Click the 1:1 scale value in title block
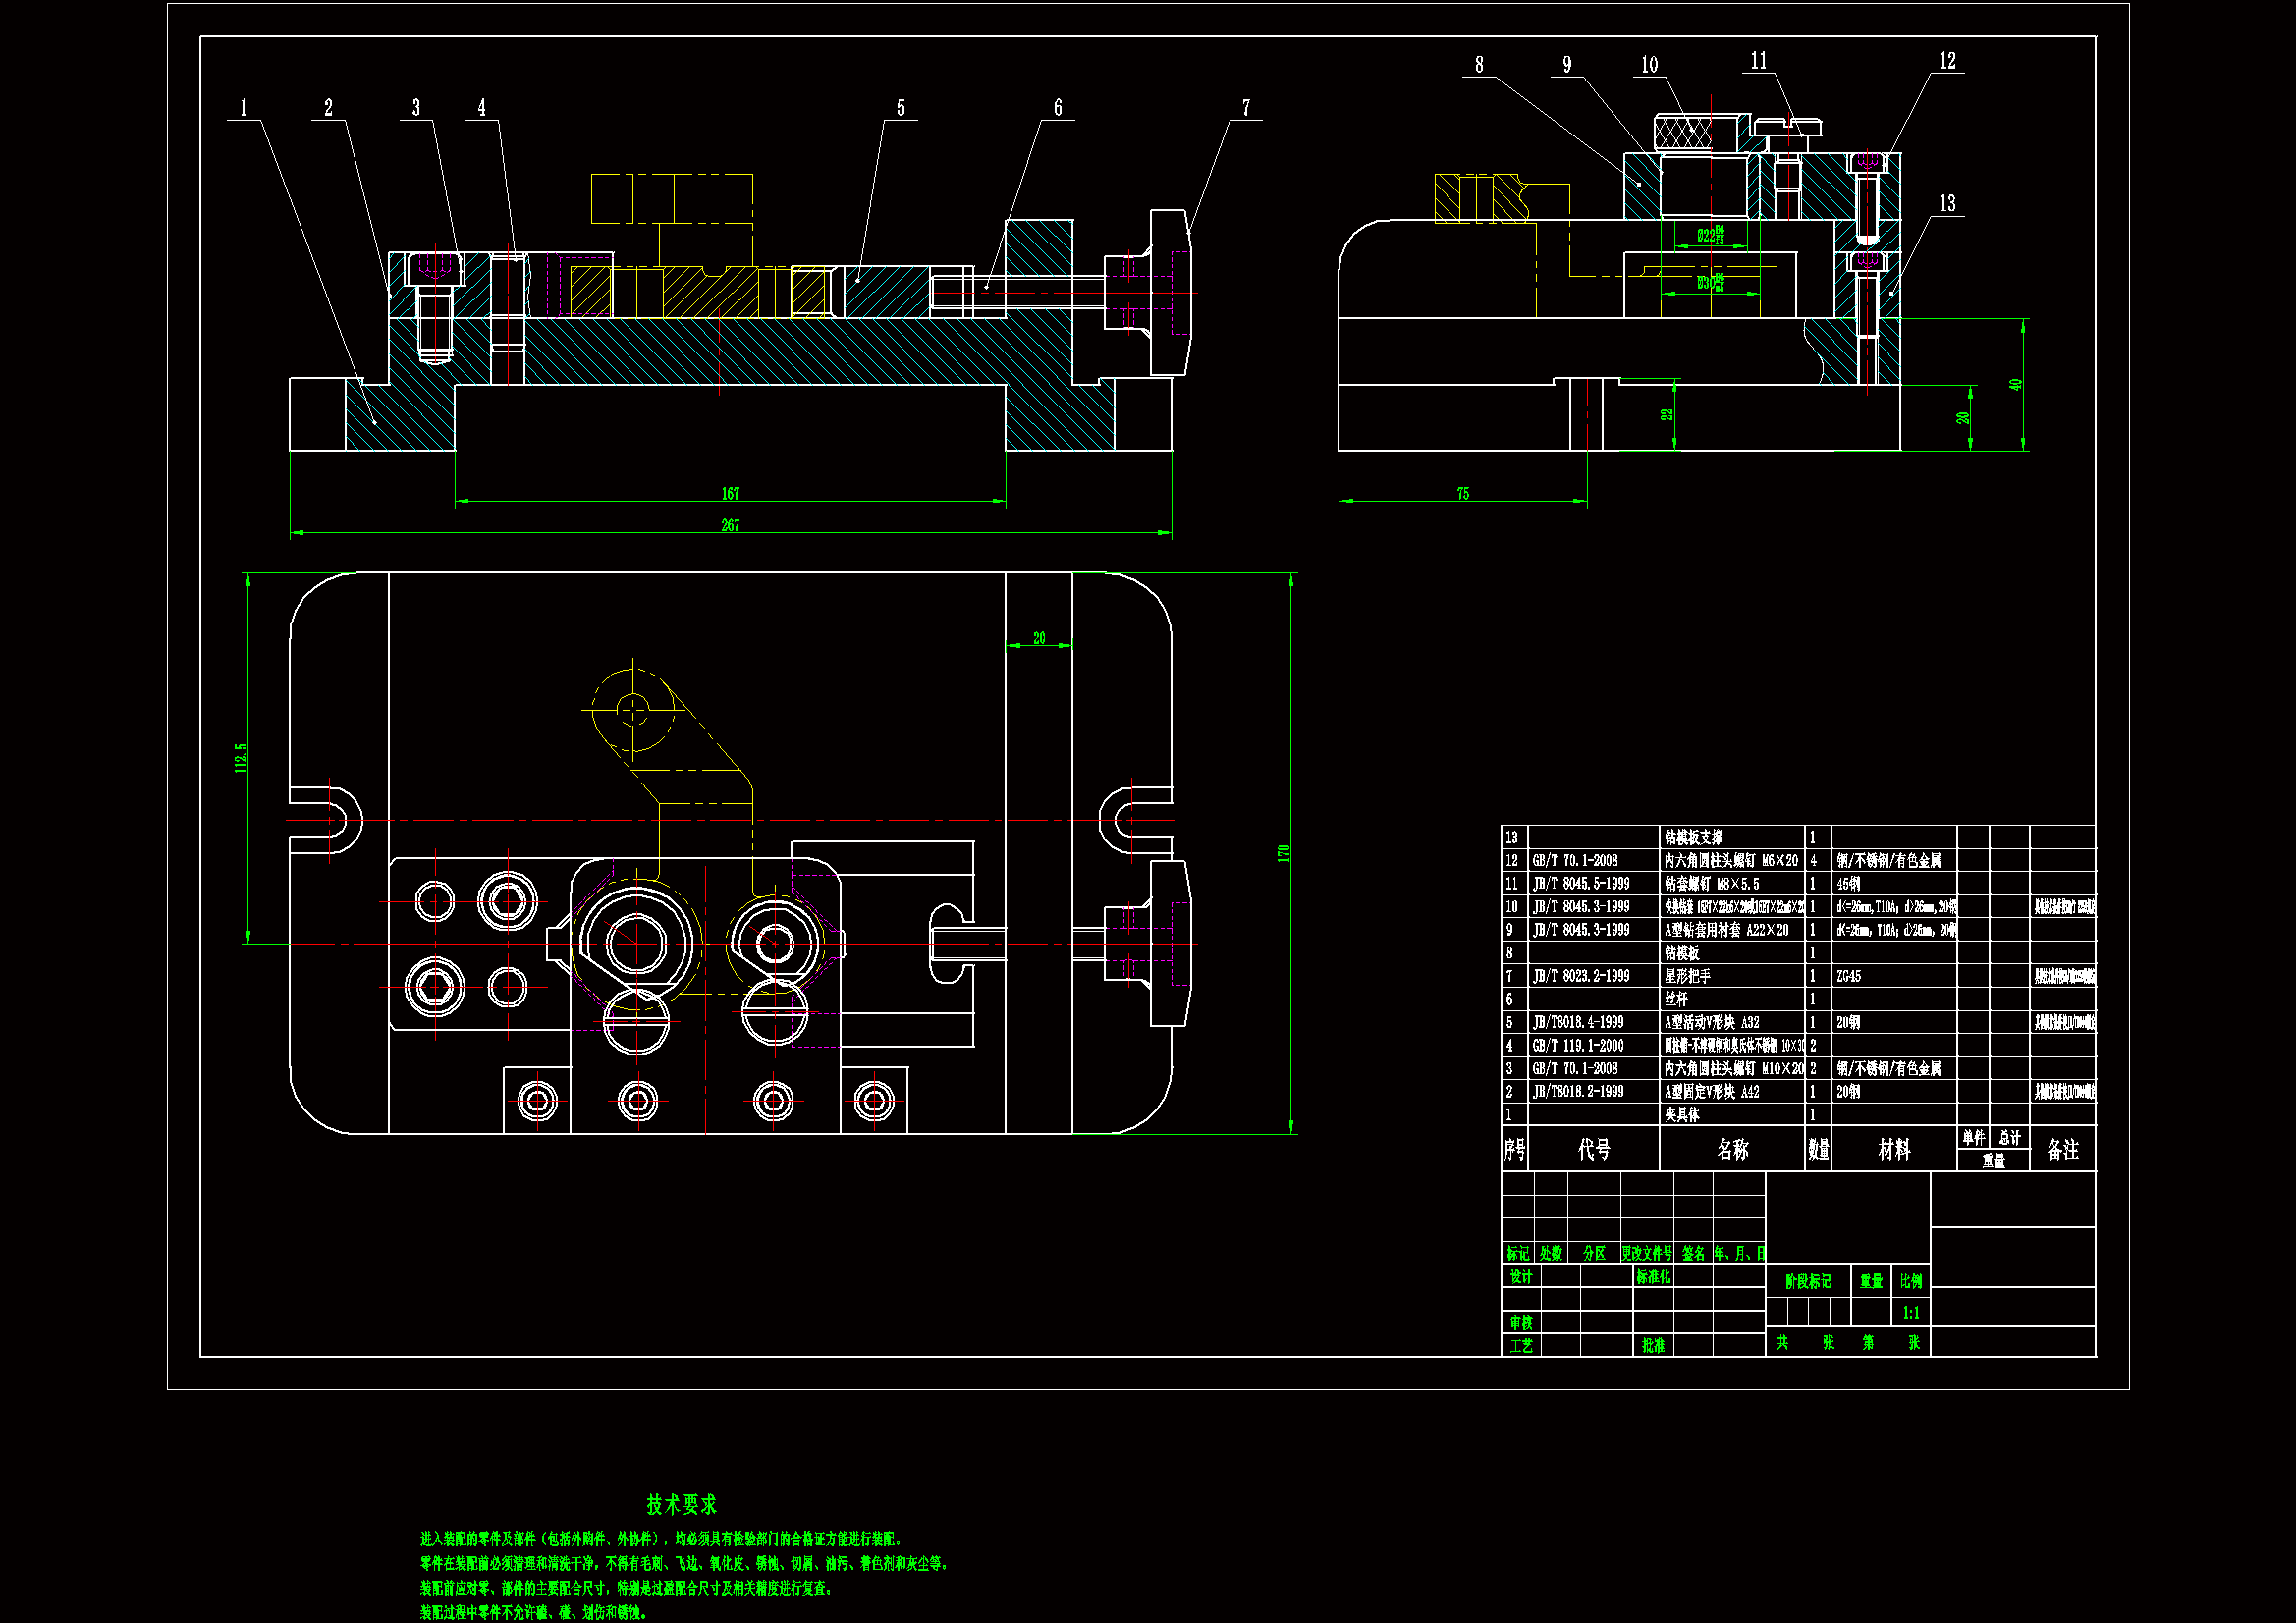 (1910, 1313)
